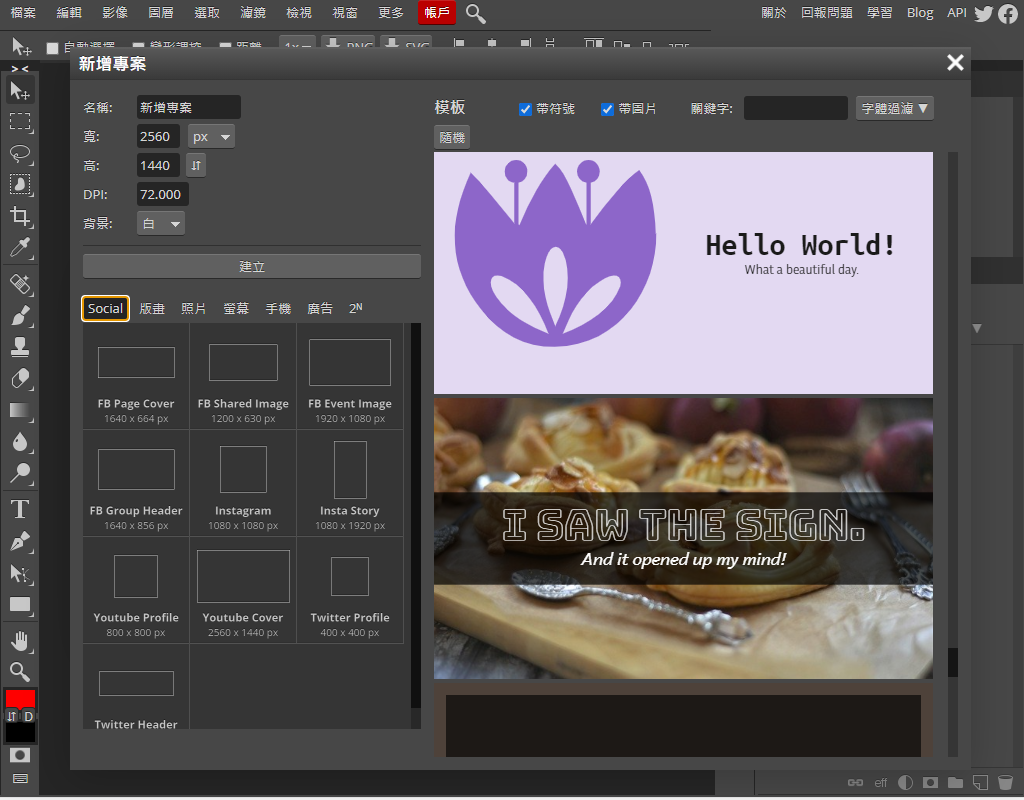The width and height of the screenshot is (1024, 800).
Task: Reset colors to default with D button
Action: [29, 716]
